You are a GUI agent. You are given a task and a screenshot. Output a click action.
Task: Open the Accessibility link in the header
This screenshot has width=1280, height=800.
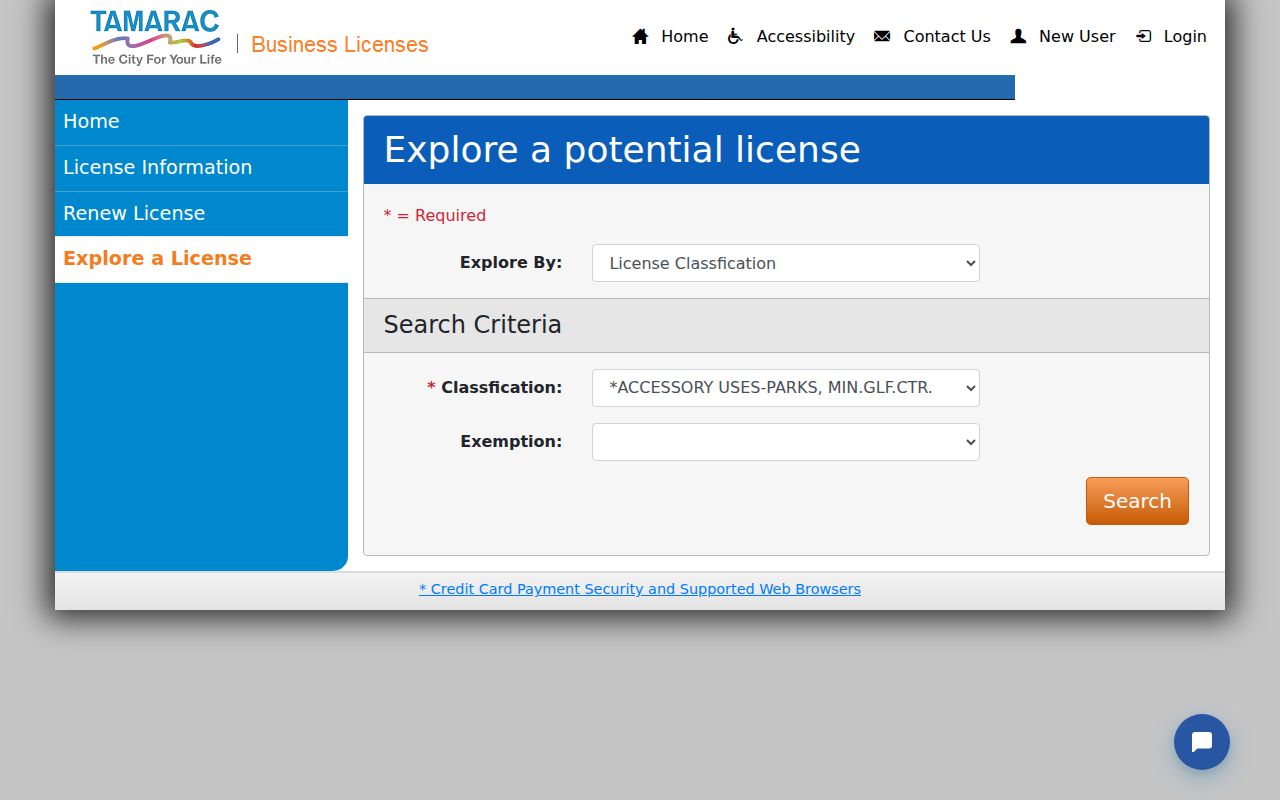pyautogui.click(x=806, y=36)
